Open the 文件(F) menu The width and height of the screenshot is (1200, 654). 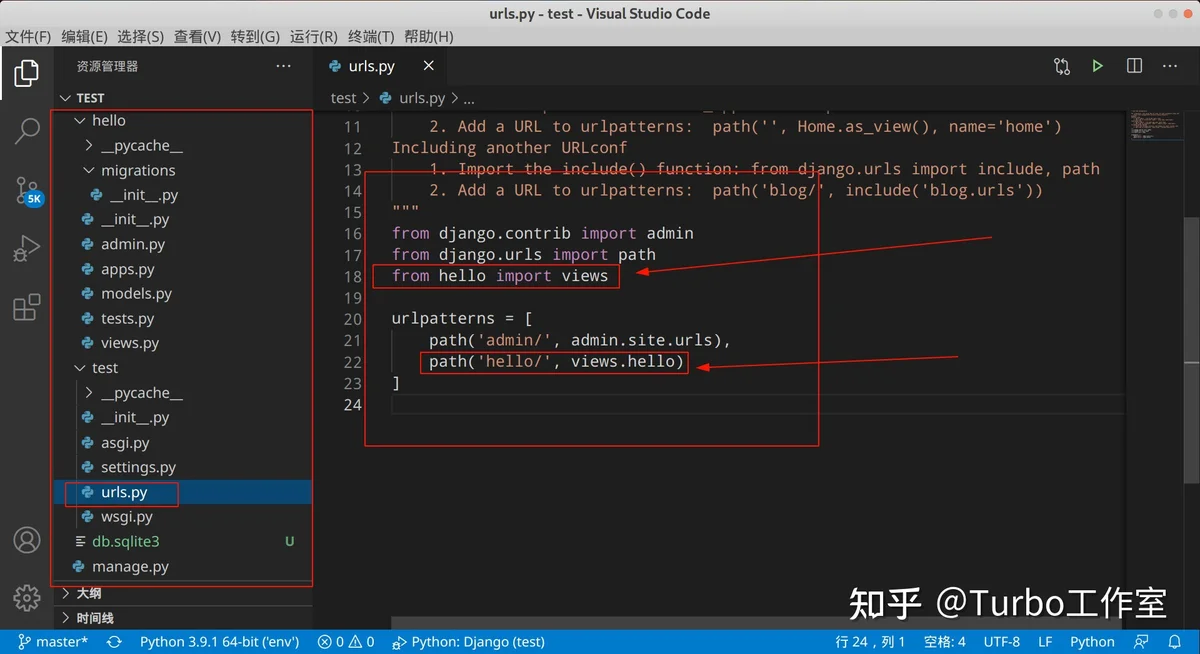click(x=28, y=36)
